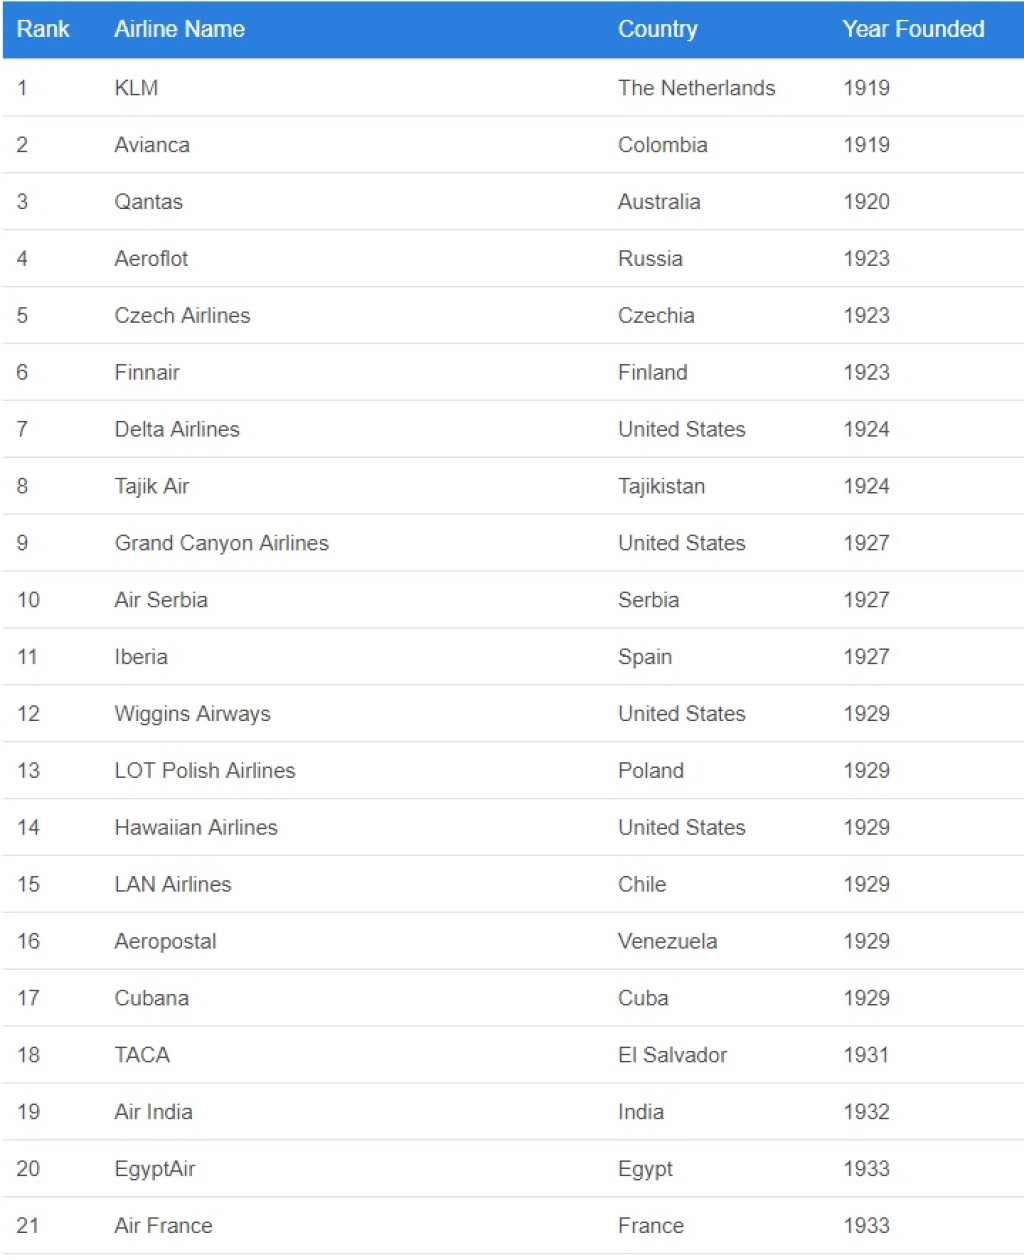The width and height of the screenshot is (1024, 1260).
Task: Click the Avianca airline name
Action: click(152, 145)
